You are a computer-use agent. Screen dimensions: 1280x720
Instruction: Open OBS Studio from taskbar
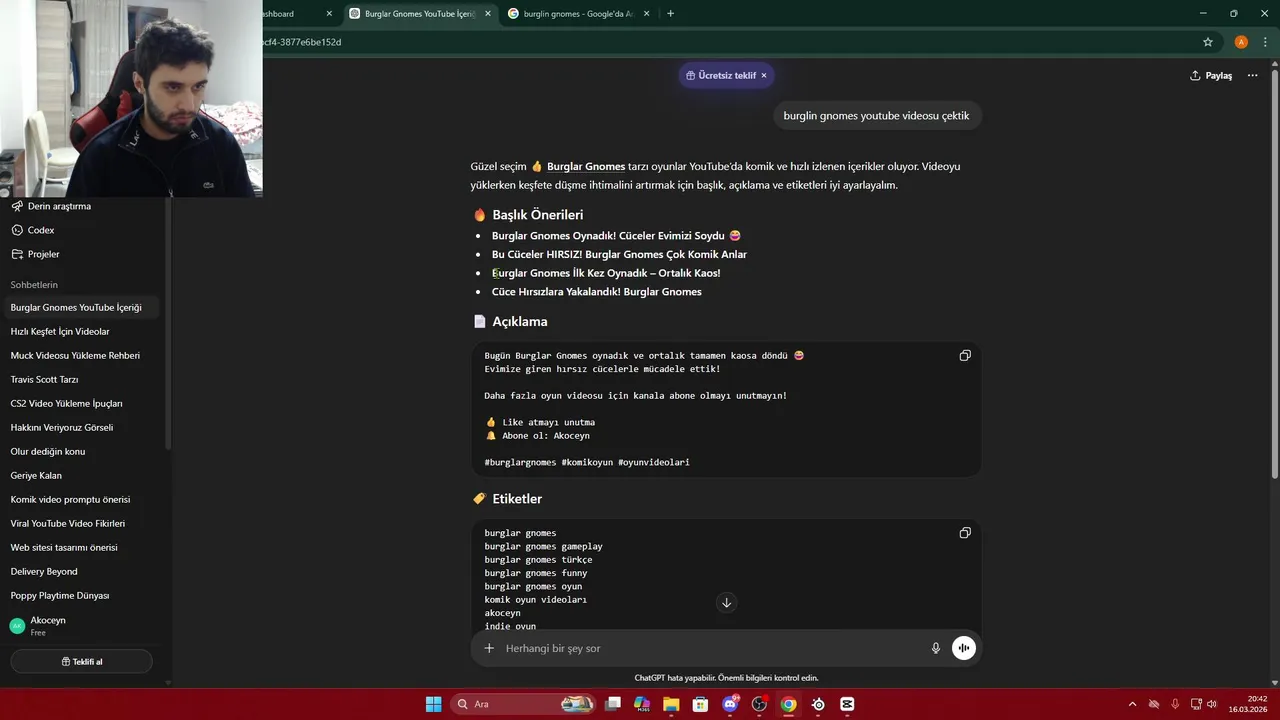click(759, 704)
